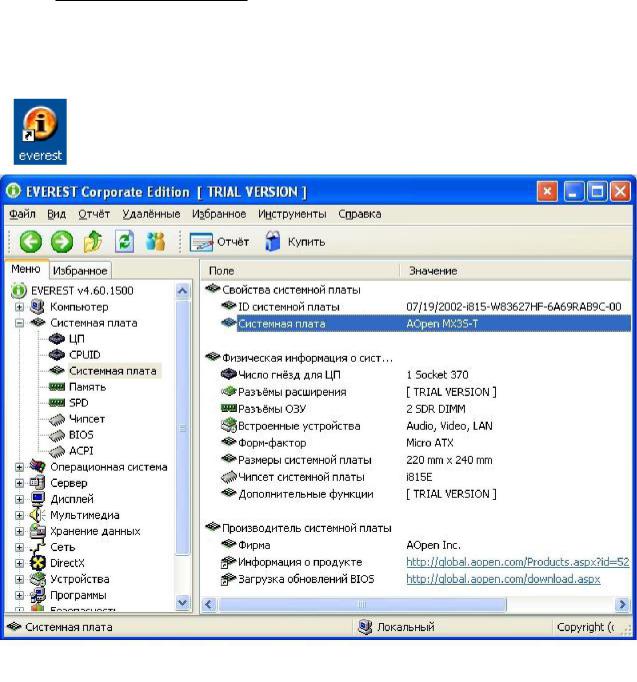Click the Дисплей monitor icon
The width and height of the screenshot is (637, 682).
[x=37, y=499]
